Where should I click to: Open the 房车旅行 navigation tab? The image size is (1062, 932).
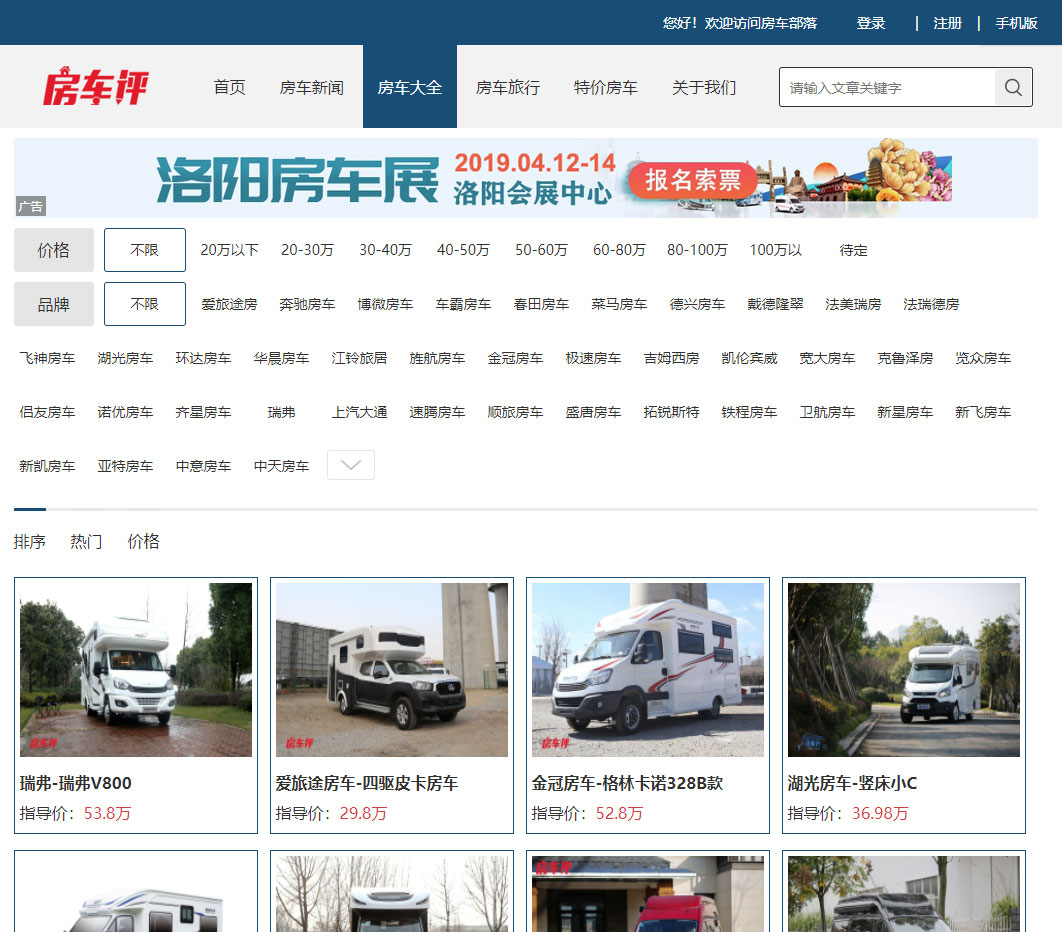click(507, 87)
